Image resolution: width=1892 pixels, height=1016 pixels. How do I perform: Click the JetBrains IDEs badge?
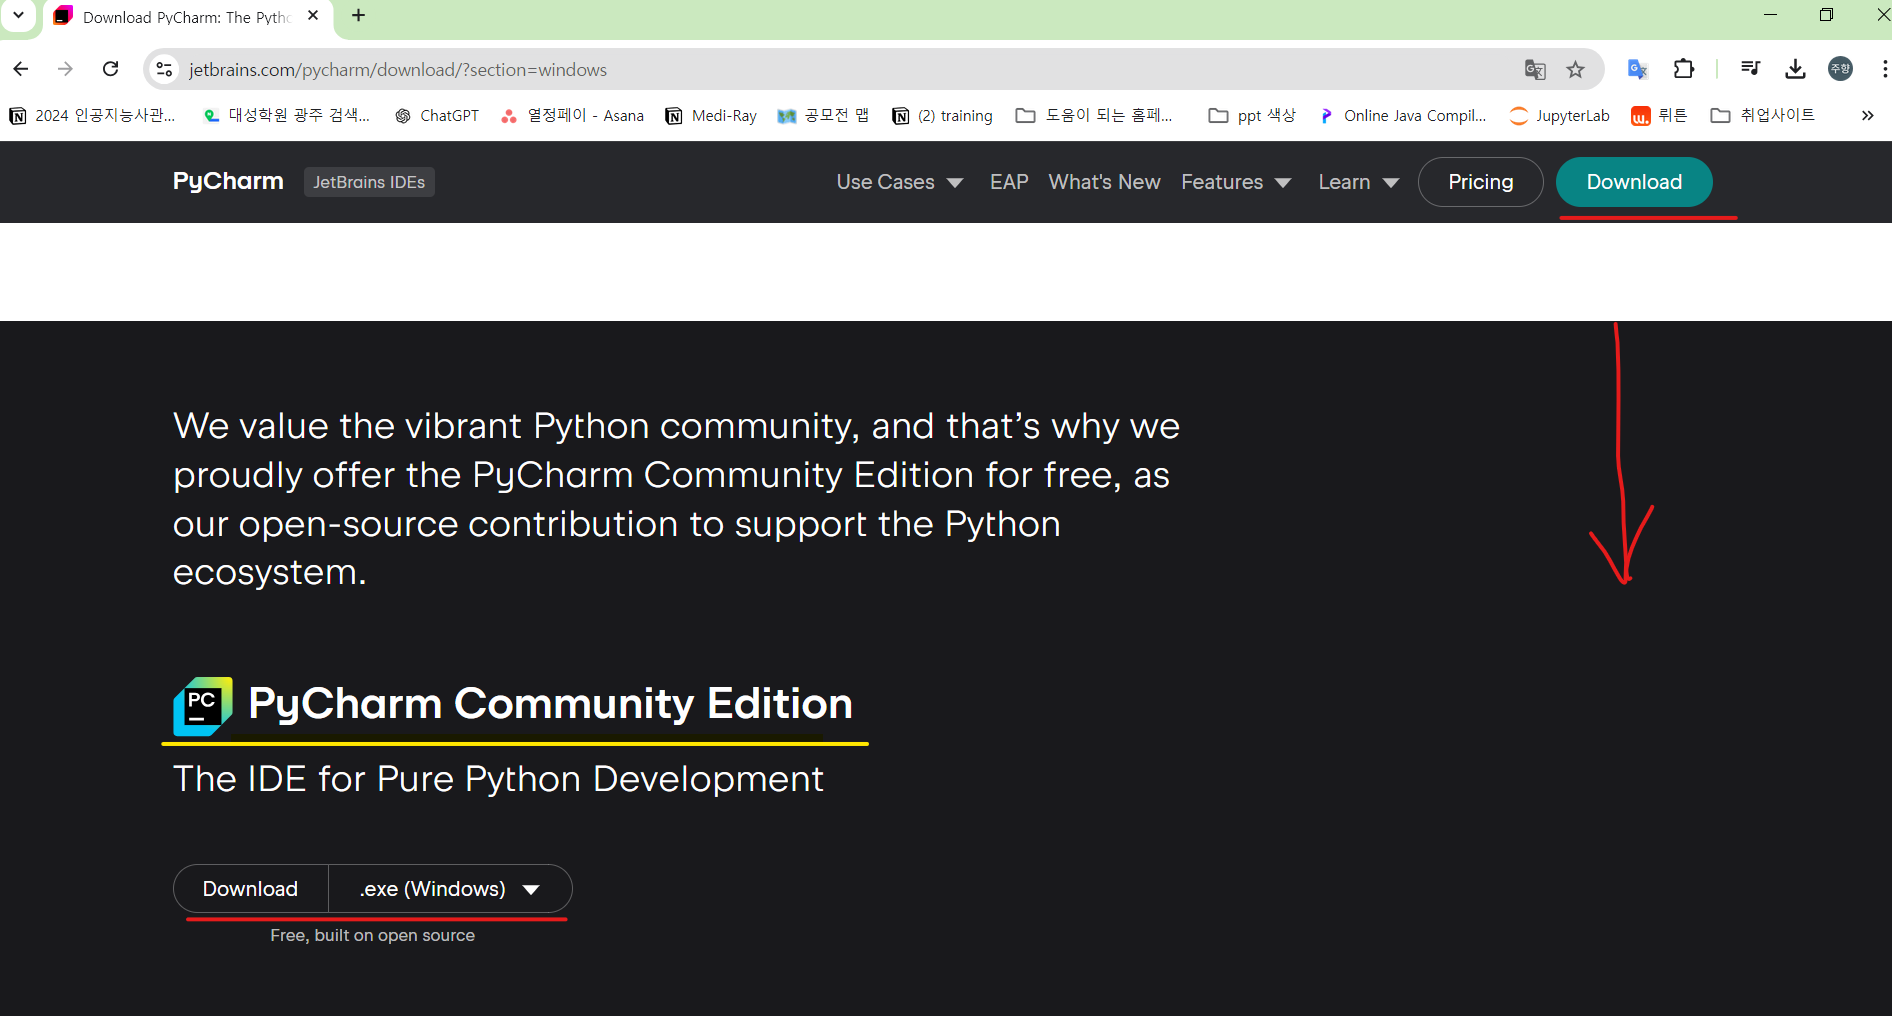(x=369, y=182)
